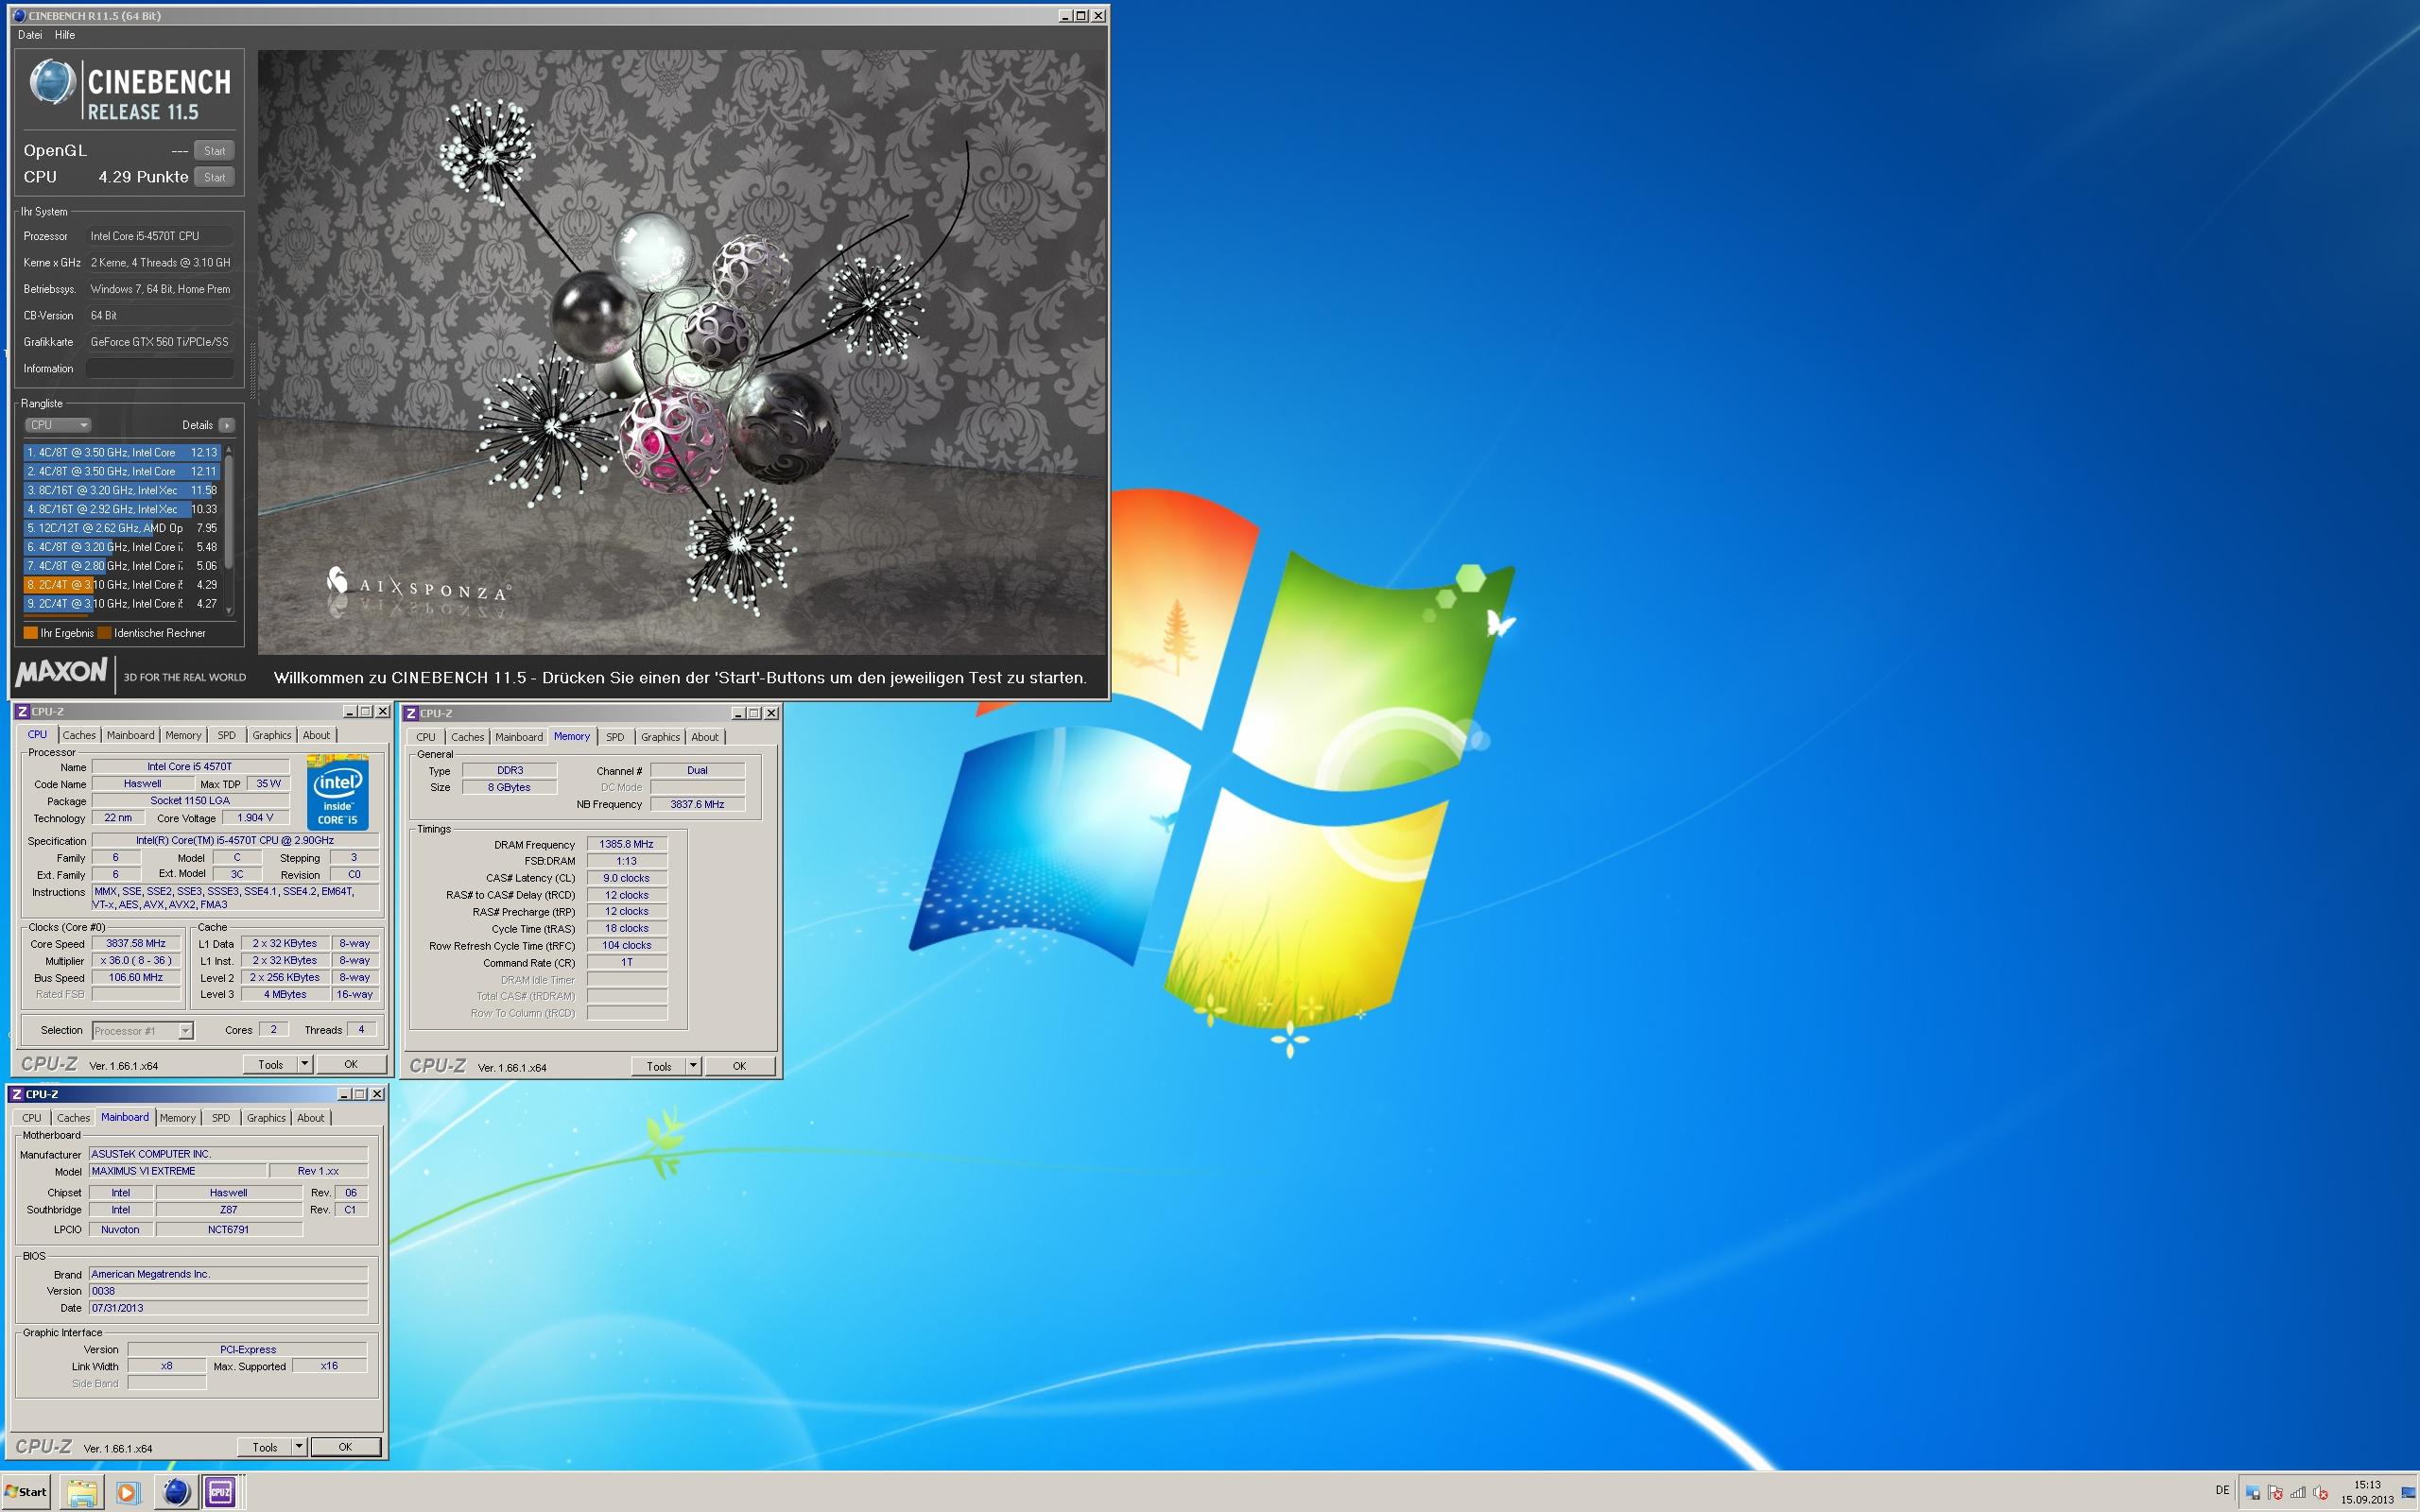Start the OpenGL benchmark
Viewport: 2420px width, 1512px height.
point(214,151)
